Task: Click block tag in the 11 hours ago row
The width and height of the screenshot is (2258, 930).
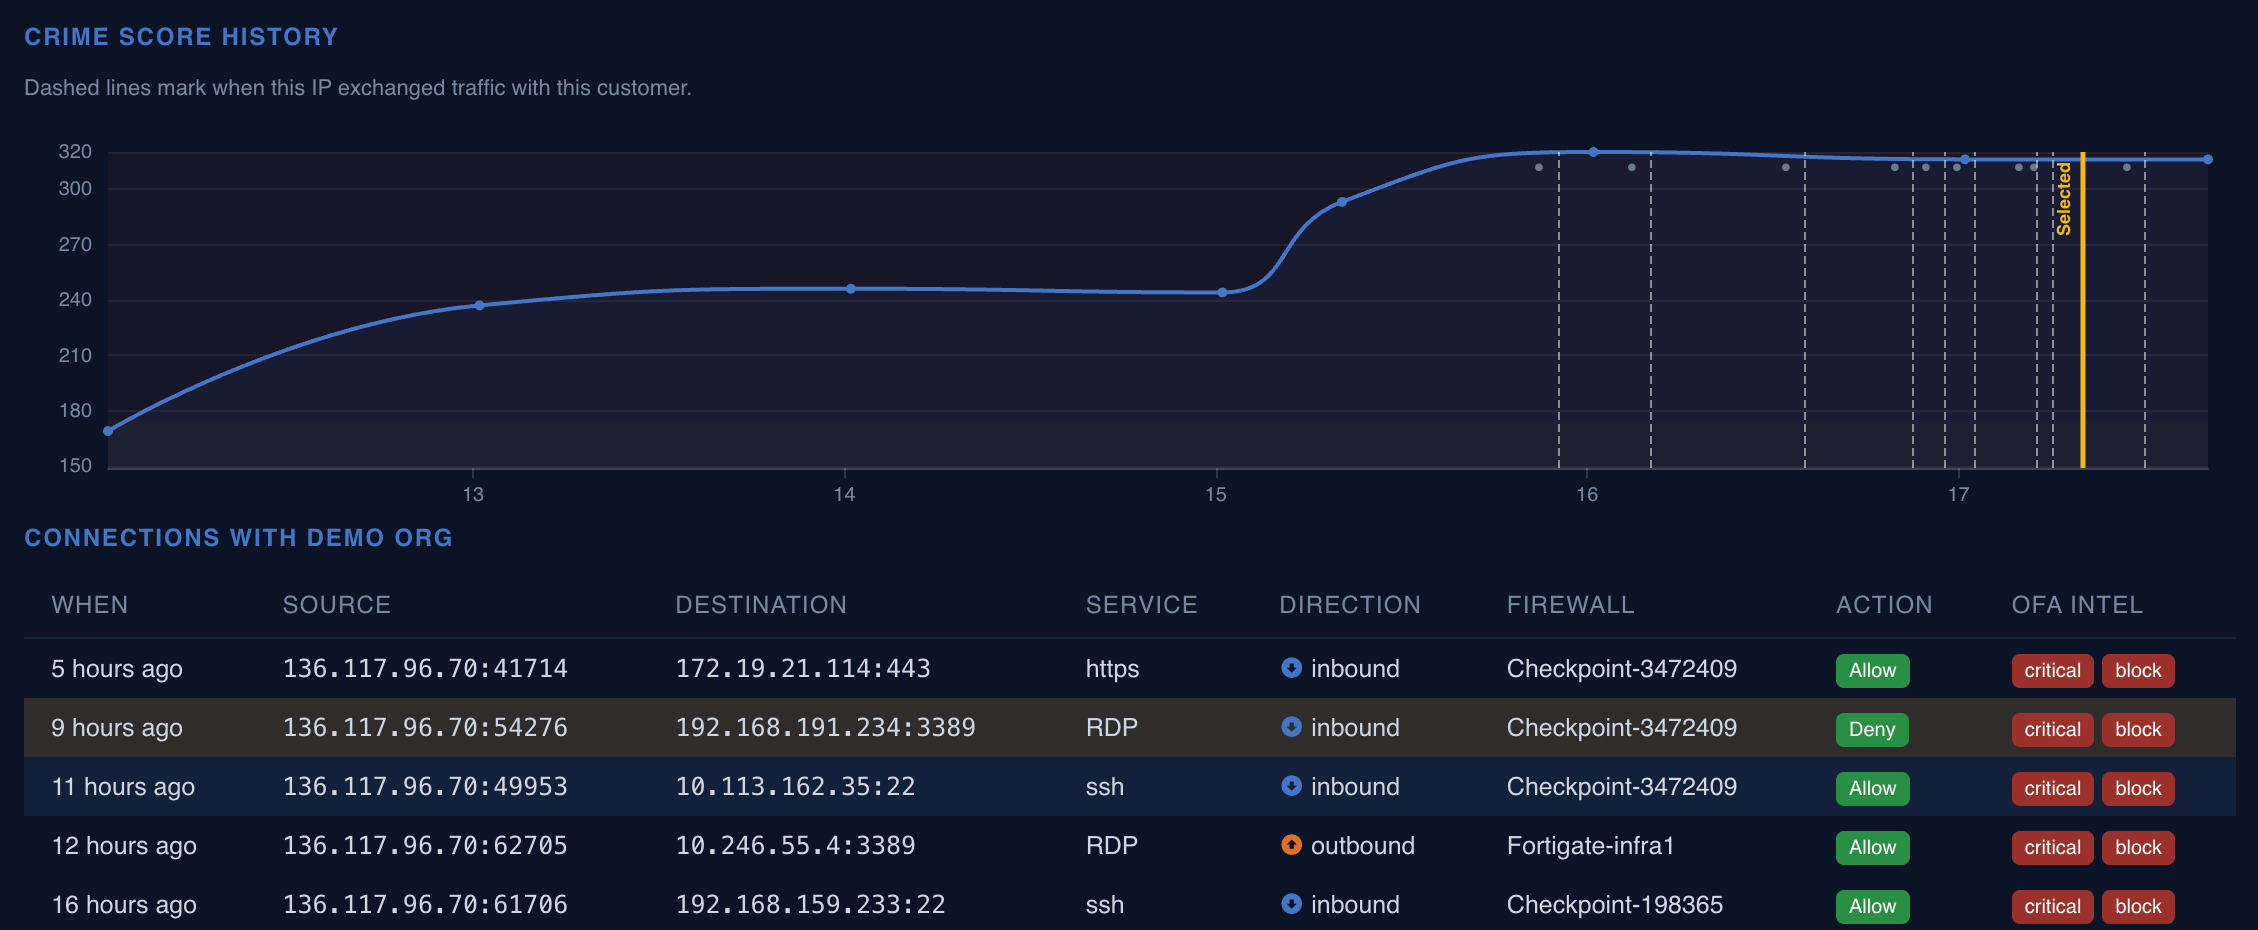Action: (2138, 788)
